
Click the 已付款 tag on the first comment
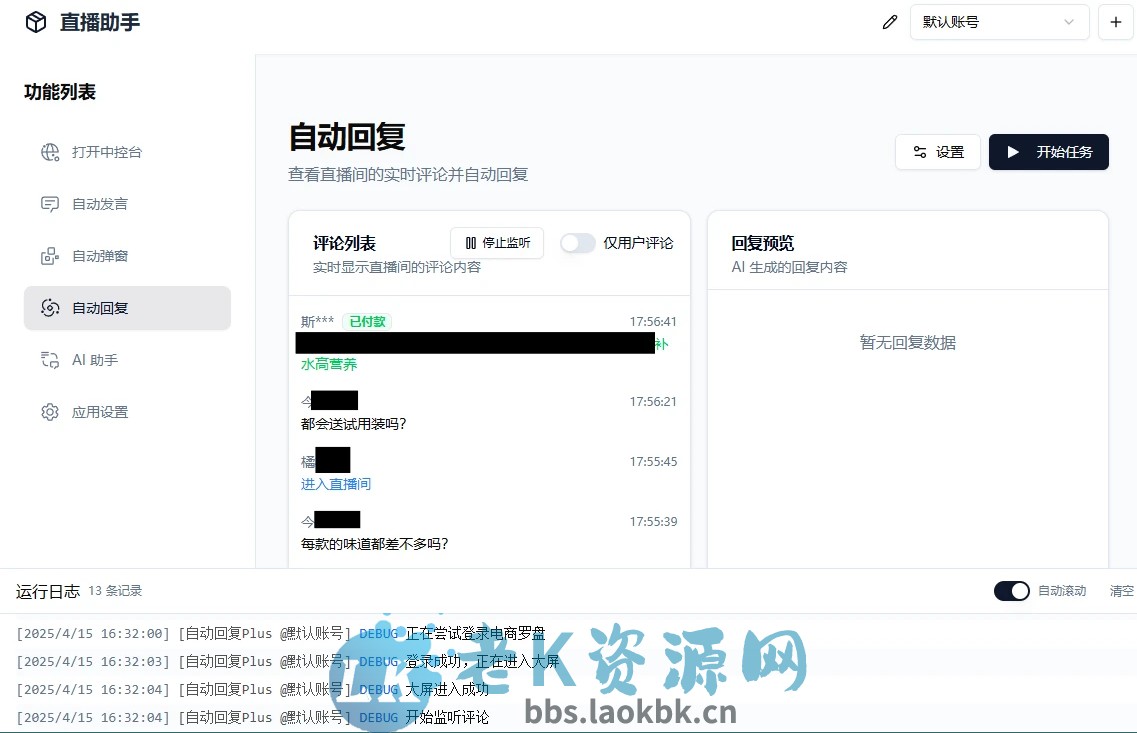[367, 321]
